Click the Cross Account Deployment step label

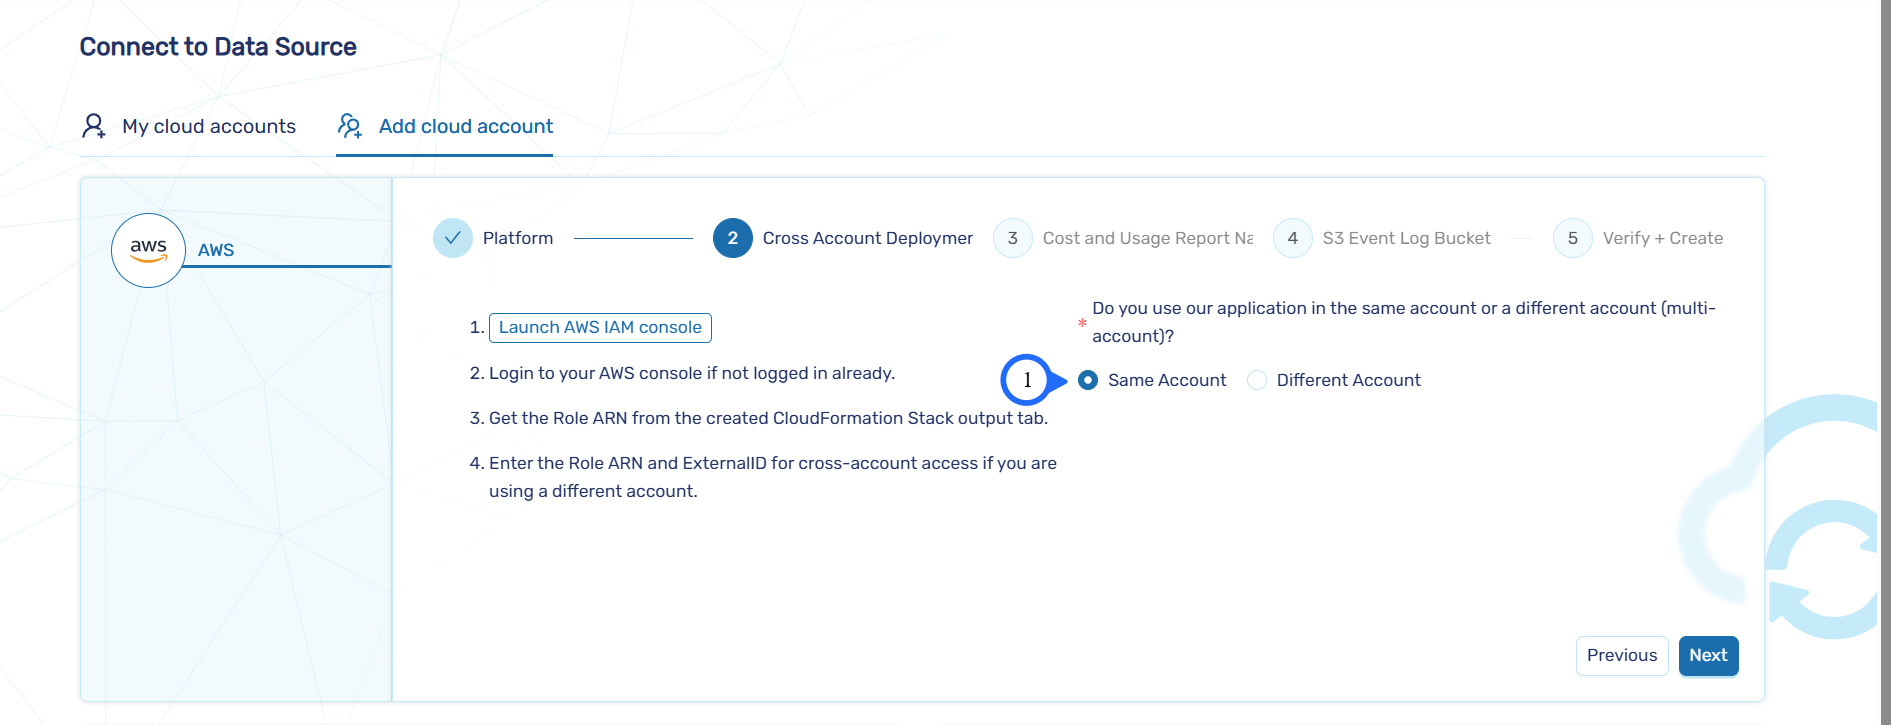click(x=867, y=238)
